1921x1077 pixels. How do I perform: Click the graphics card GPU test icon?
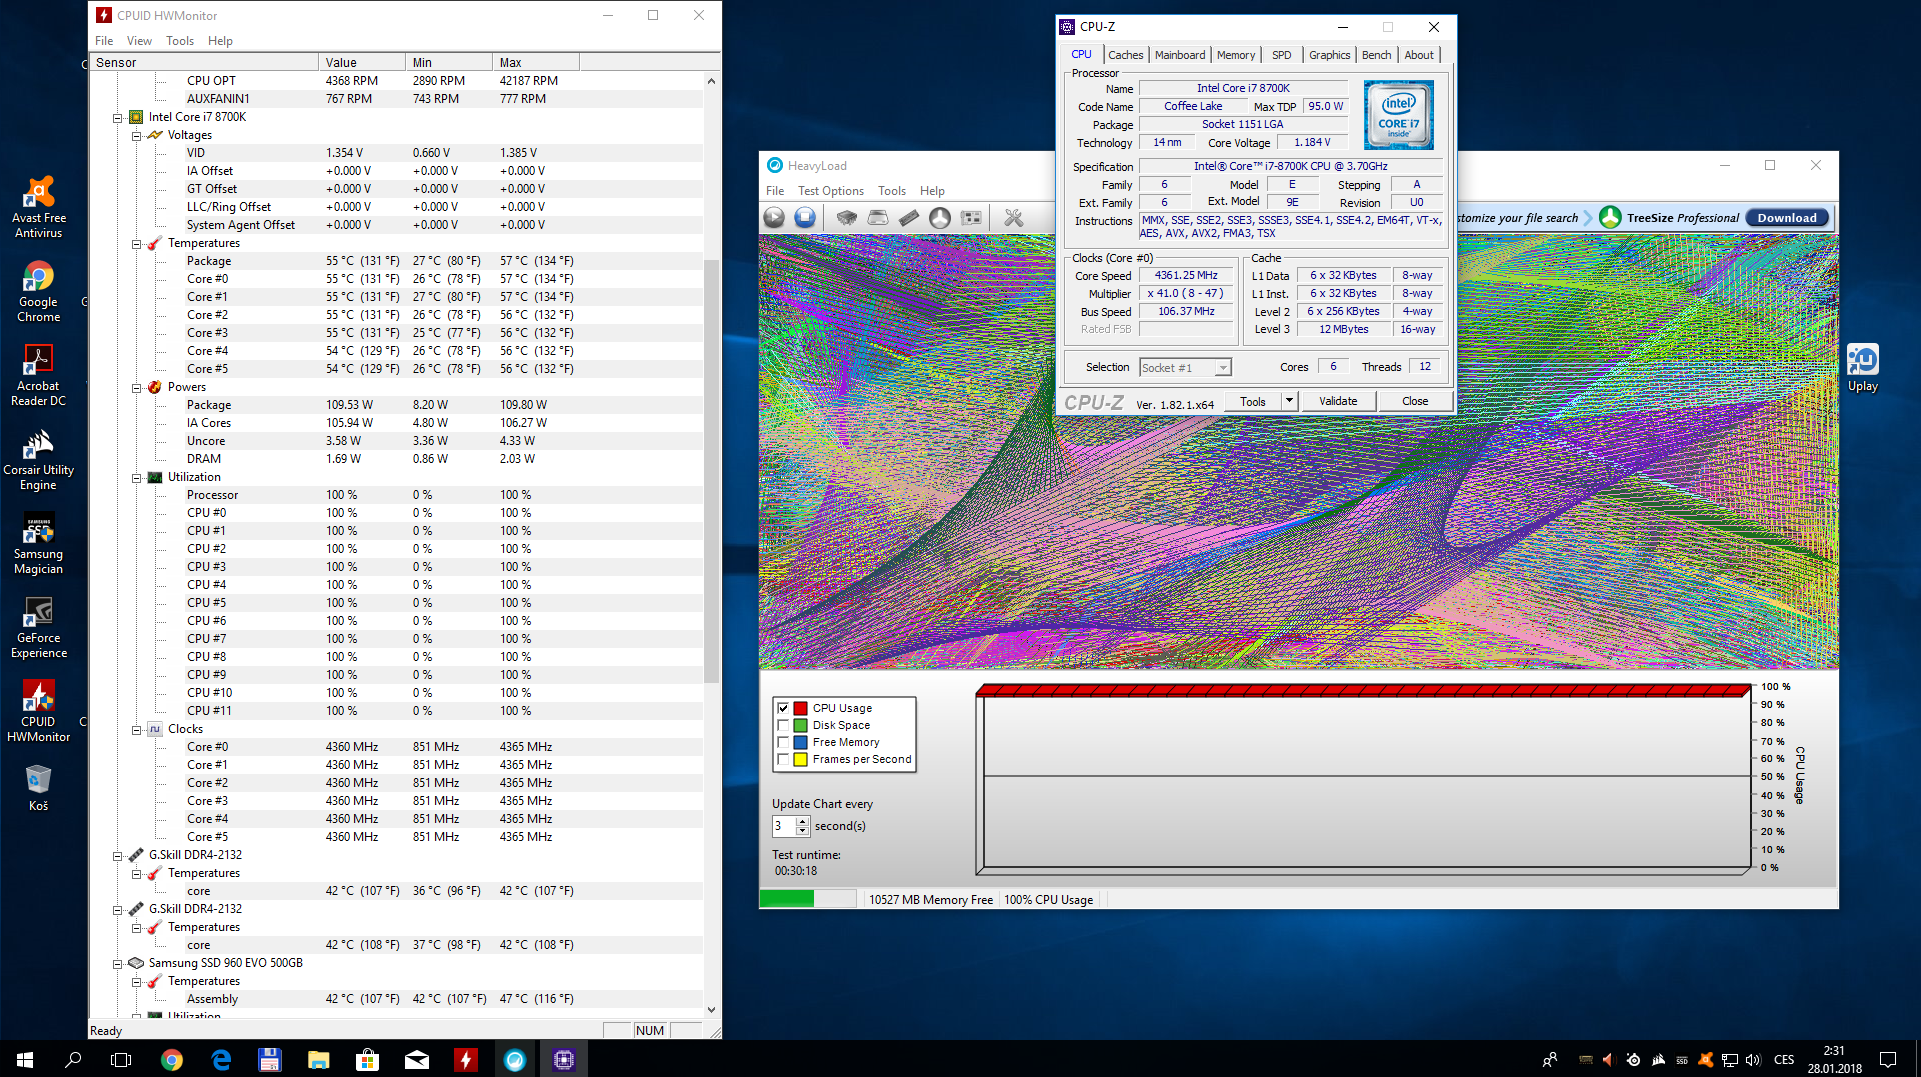[x=970, y=218]
